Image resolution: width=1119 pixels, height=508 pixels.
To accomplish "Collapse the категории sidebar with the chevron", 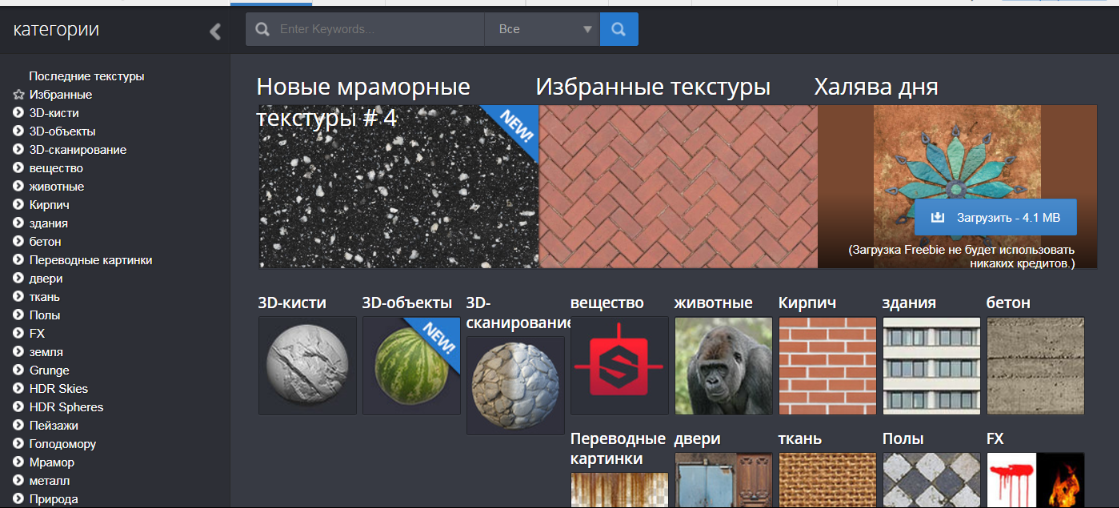I will (215, 31).
